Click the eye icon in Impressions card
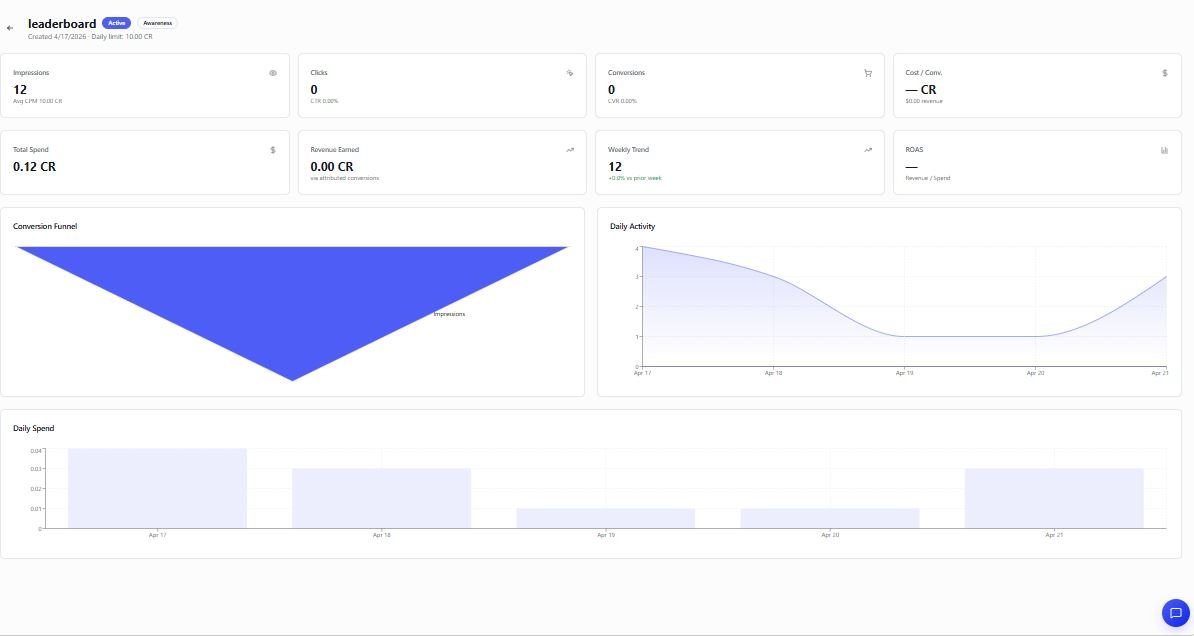 (273, 73)
